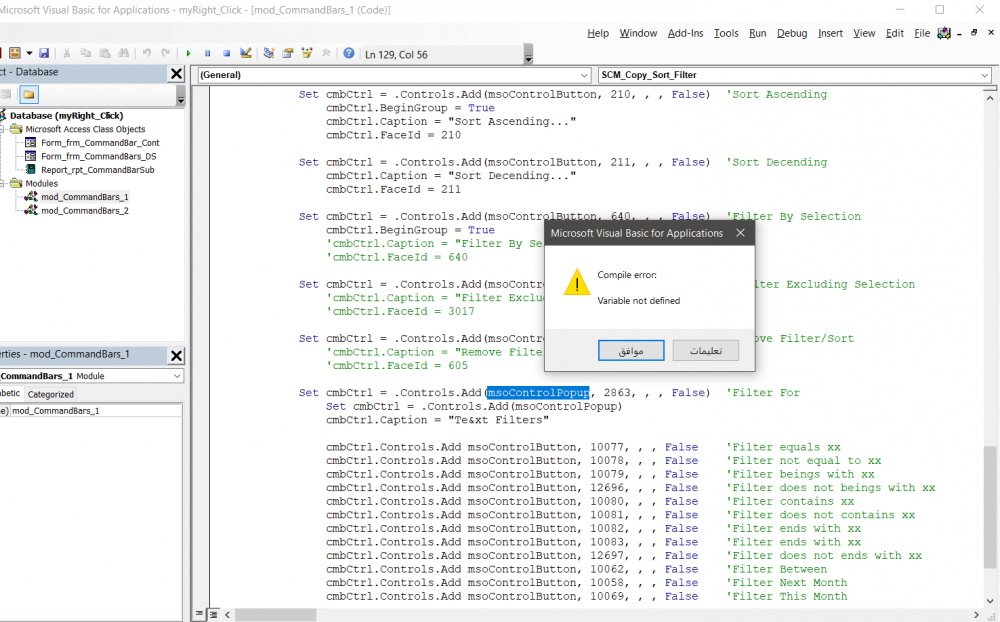
Task: Click View Object icon in Project pane
Action: (6, 94)
